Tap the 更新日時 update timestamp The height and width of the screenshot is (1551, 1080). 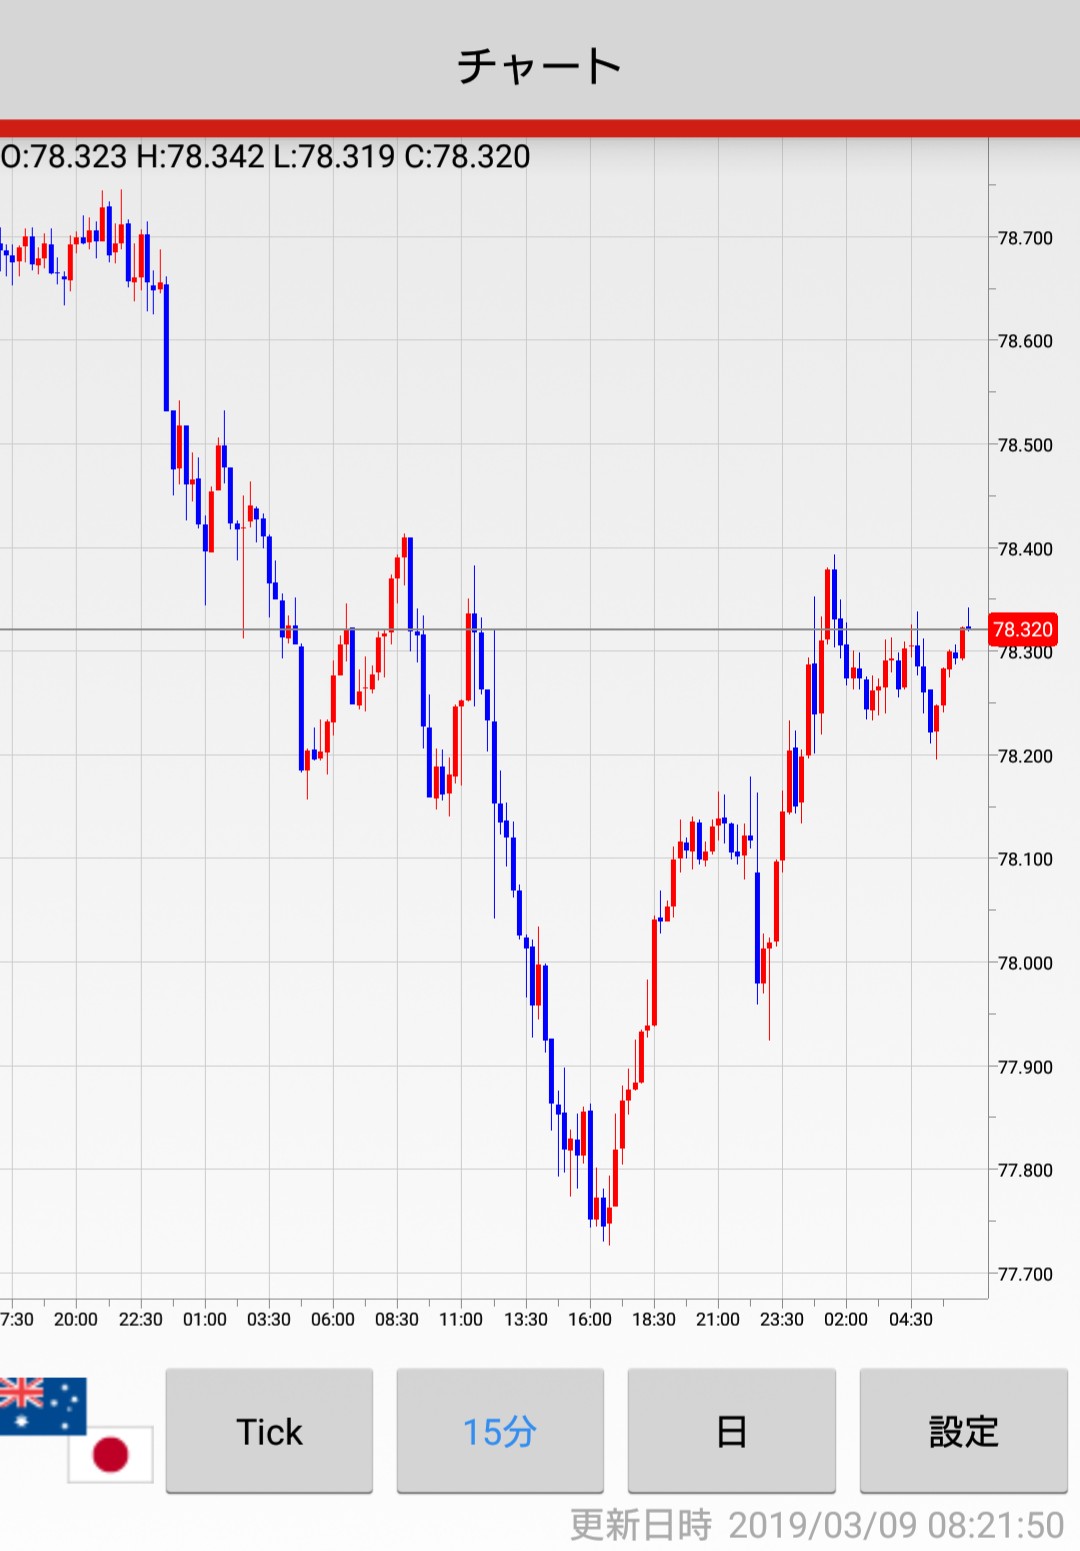(x=816, y=1525)
